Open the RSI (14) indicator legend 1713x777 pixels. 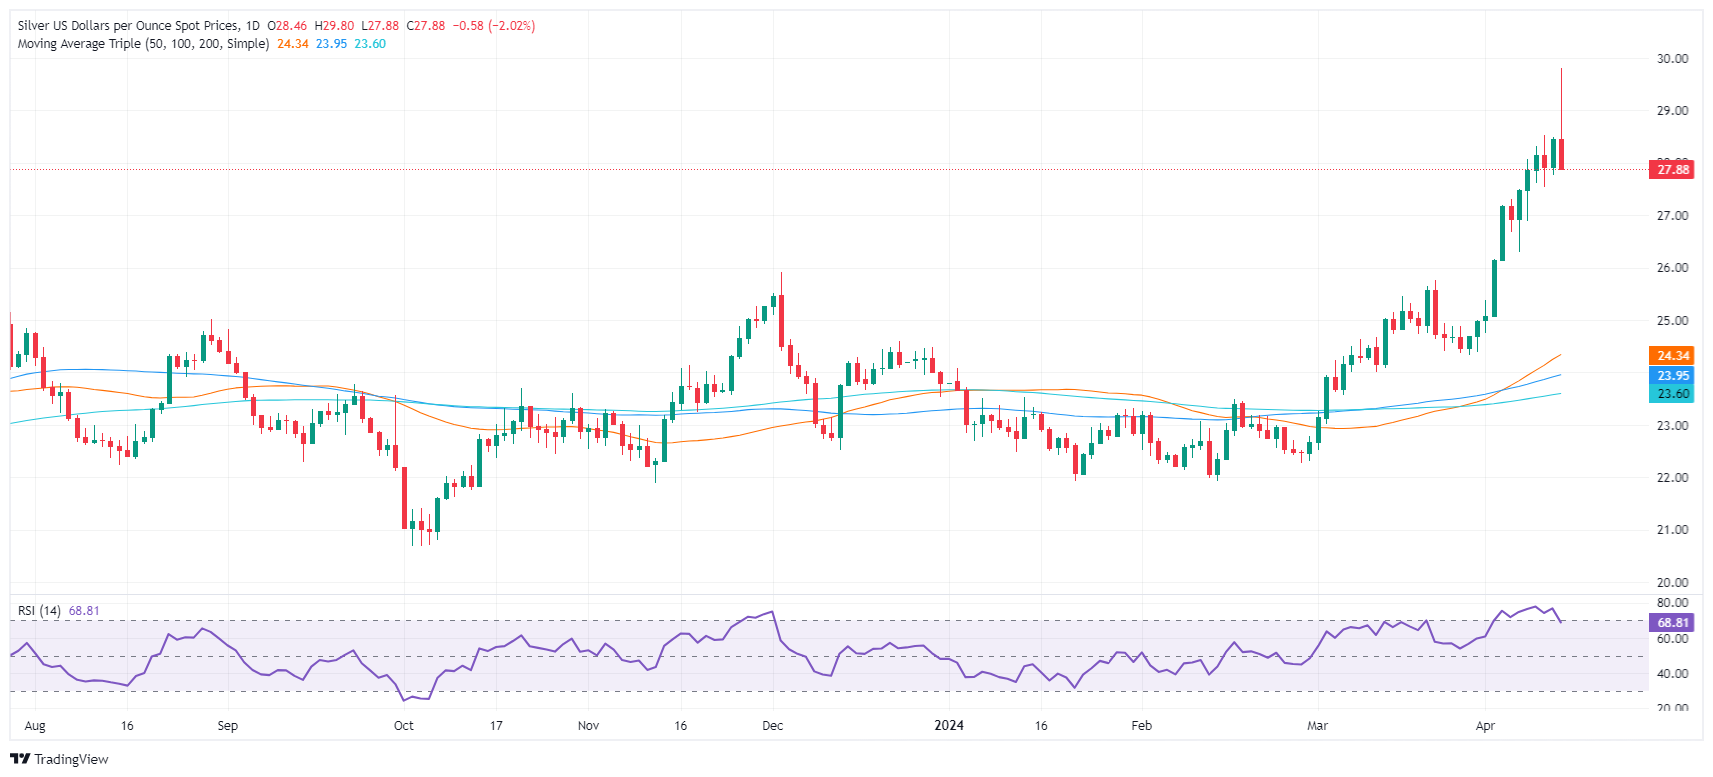[39, 611]
